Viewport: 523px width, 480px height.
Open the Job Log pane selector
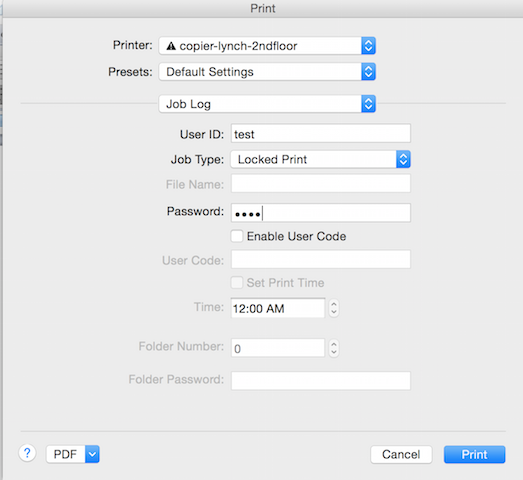coord(267,104)
